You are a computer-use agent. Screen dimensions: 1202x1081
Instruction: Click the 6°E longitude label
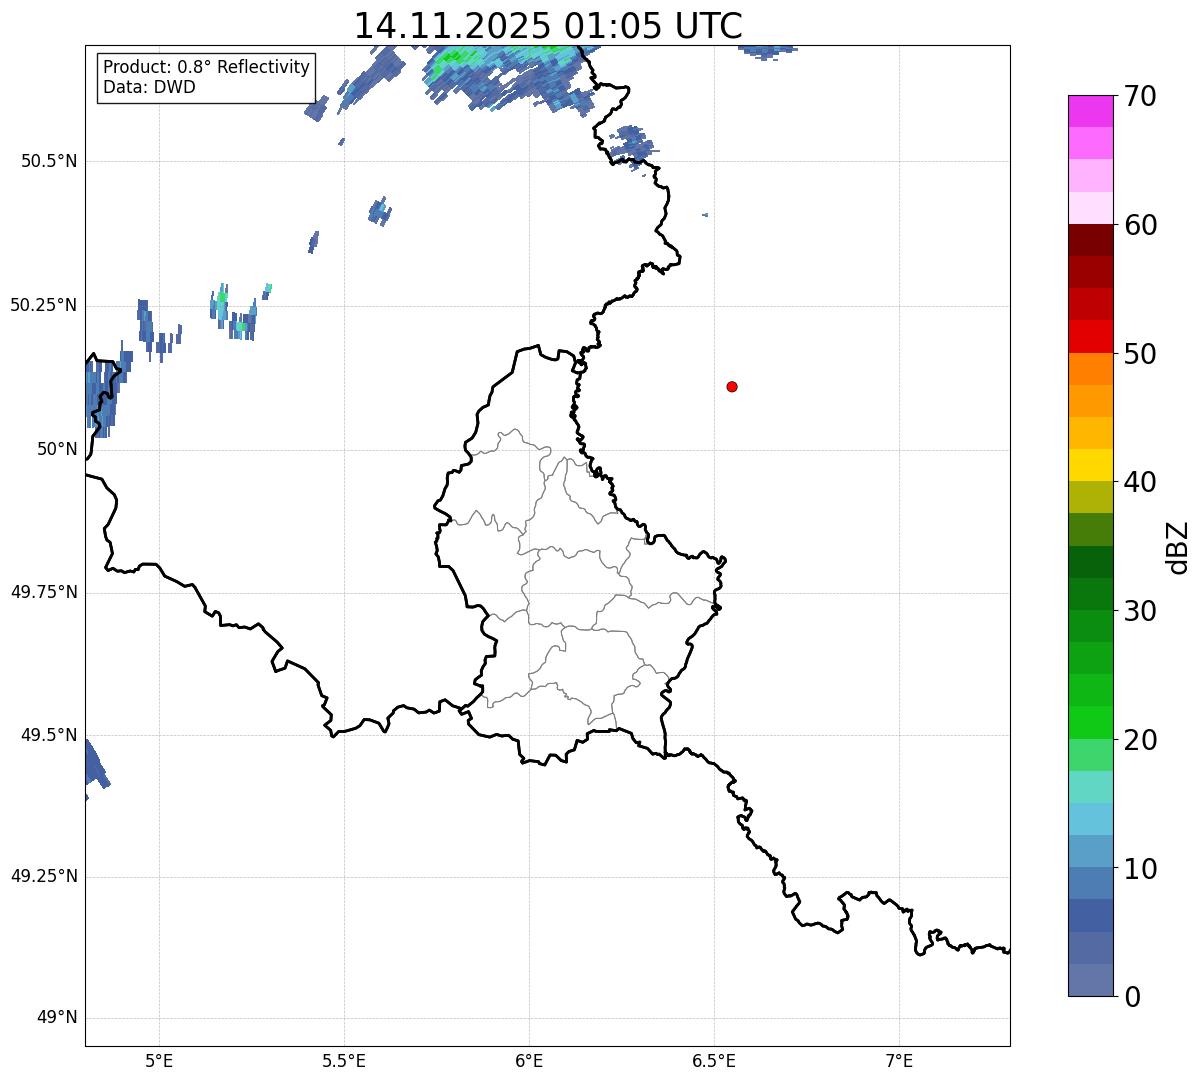(x=529, y=1060)
